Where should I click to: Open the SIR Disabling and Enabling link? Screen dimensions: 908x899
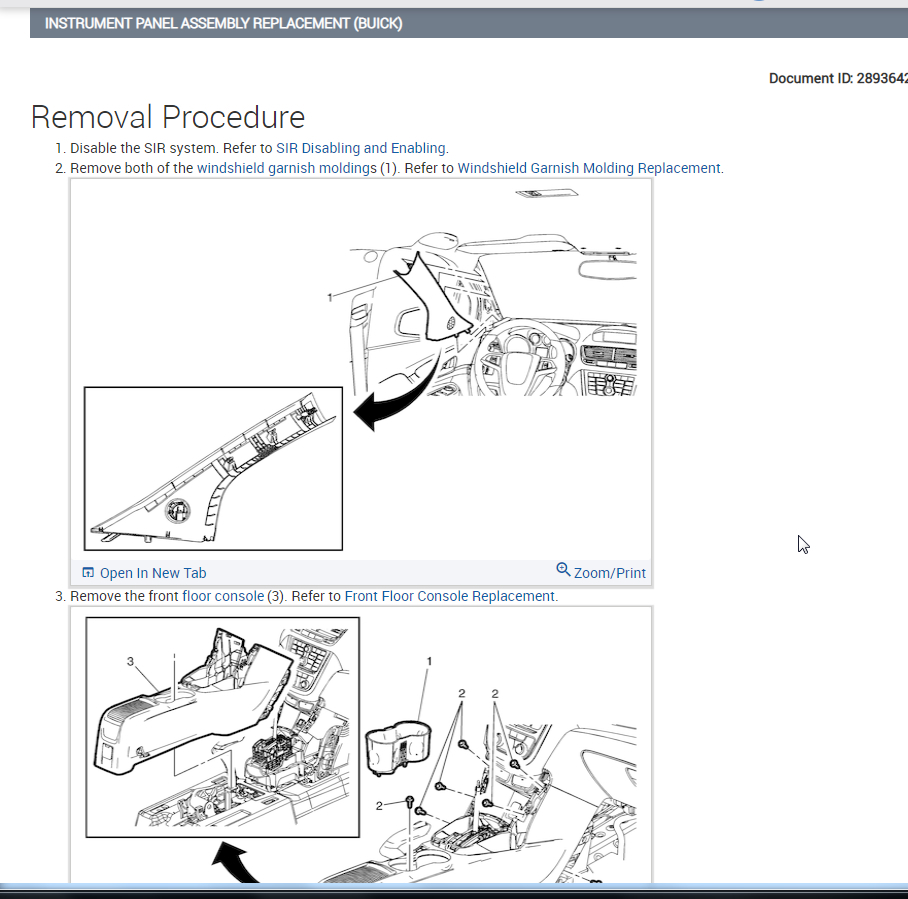tap(361, 148)
